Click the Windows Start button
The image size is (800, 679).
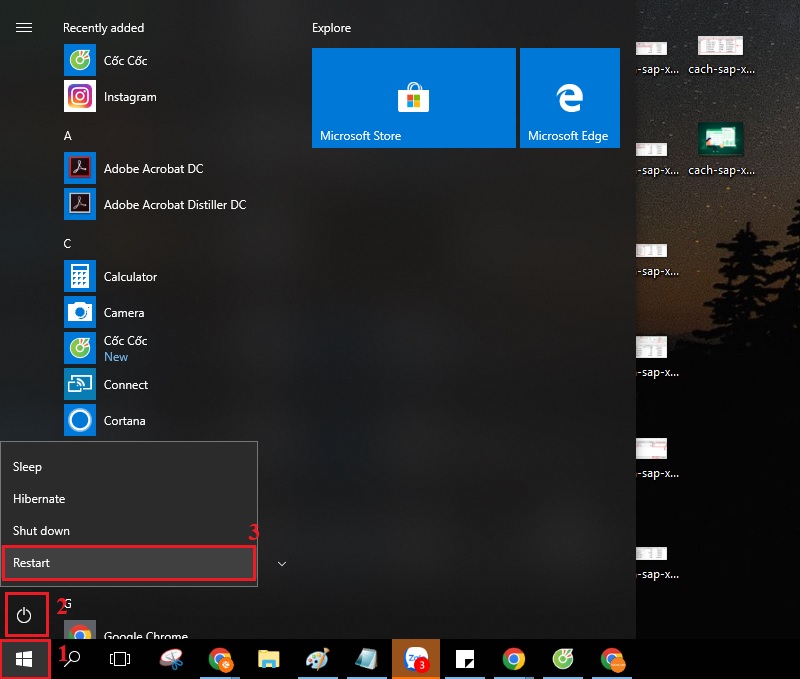click(25, 659)
